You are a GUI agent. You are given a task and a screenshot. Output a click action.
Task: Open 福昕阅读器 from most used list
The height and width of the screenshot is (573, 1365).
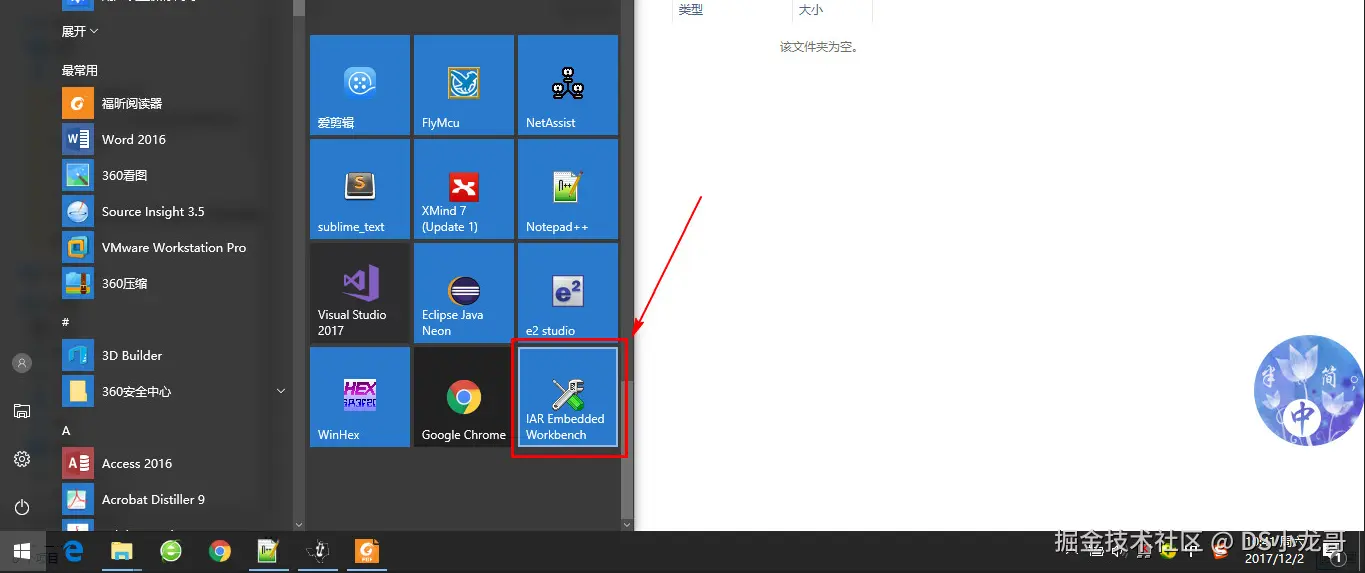click(175, 103)
